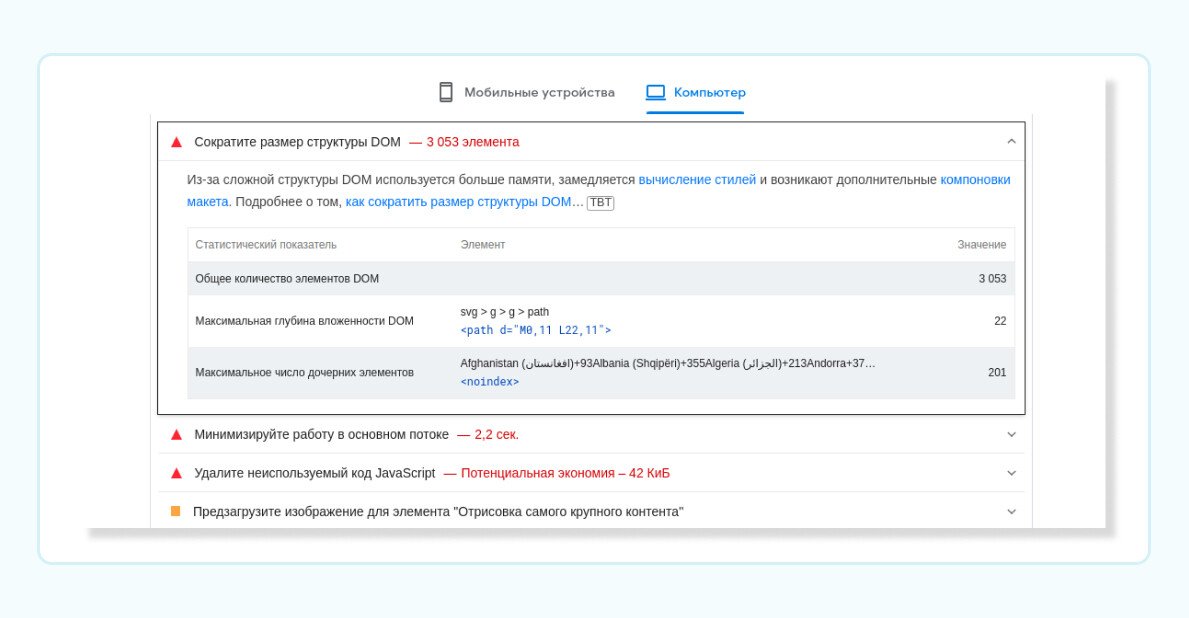Open the компоновки макета link
Screen dimensions: 1189x618
[x=975, y=180]
